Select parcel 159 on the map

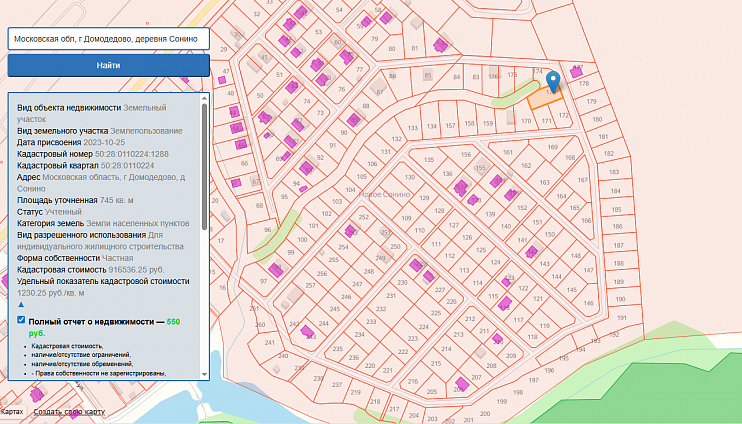[x=488, y=124]
